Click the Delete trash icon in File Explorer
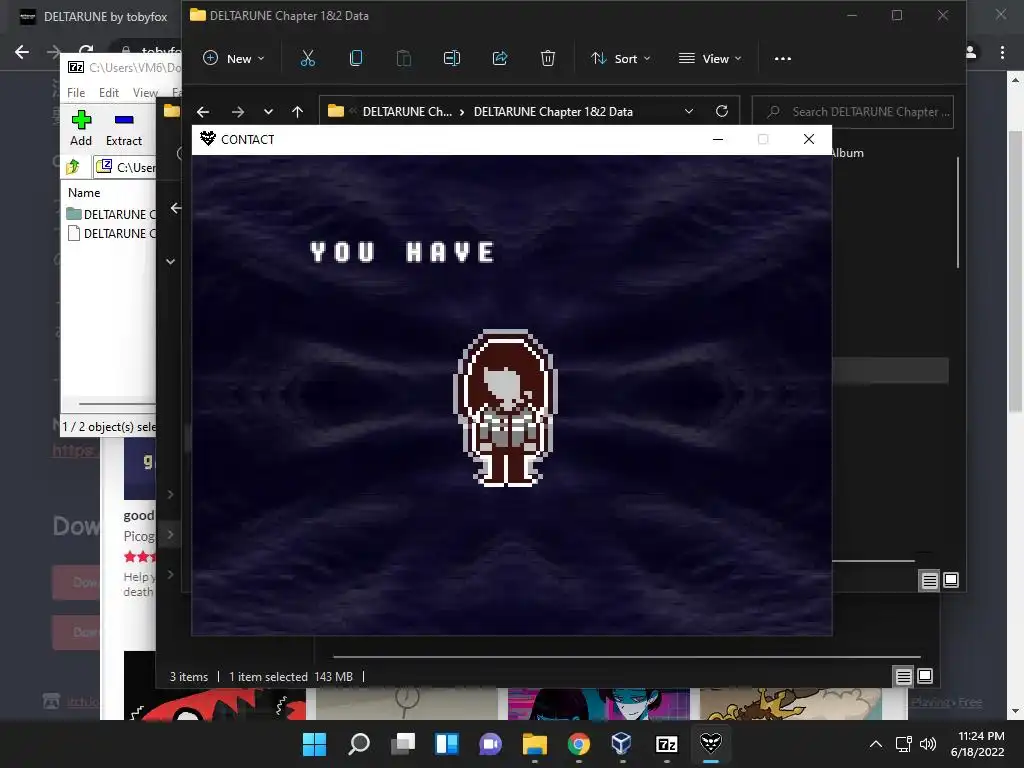Viewport: 1024px width, 768px height. [548, 59]
